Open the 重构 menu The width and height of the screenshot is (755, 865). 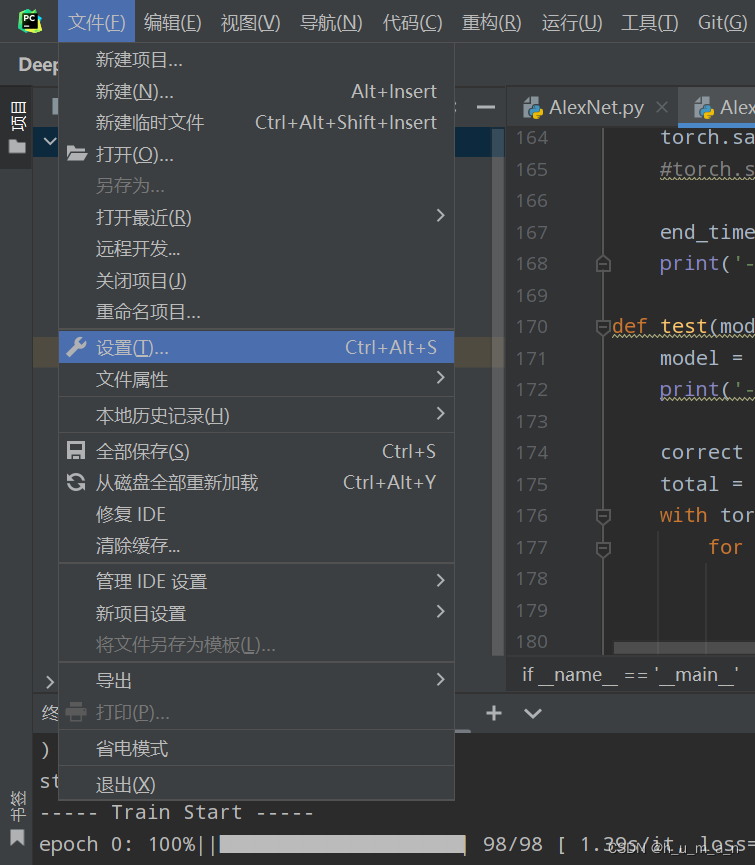pyautogui.click(x=491, y=23)
